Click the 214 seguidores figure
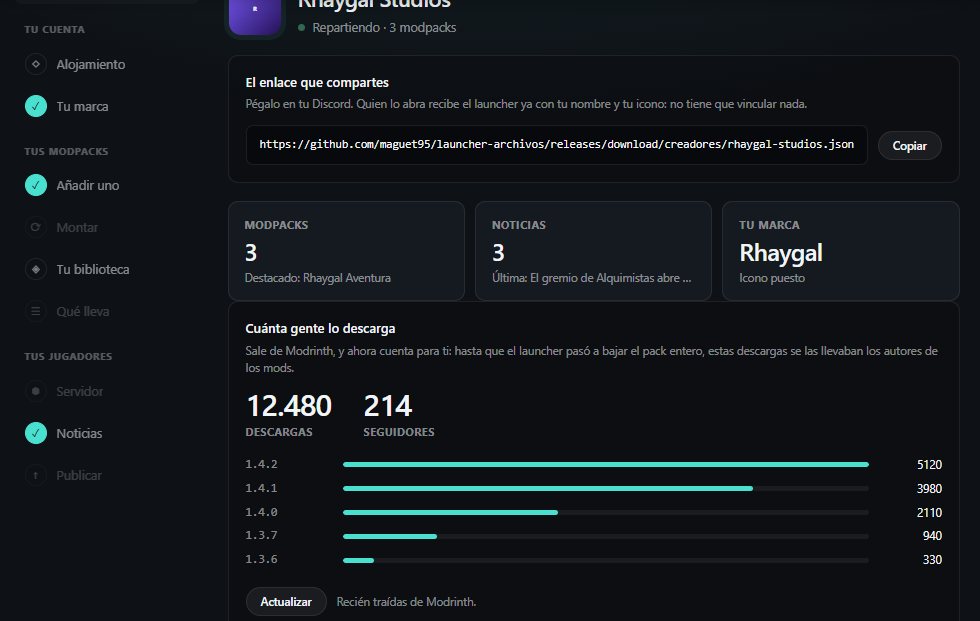 388,406
